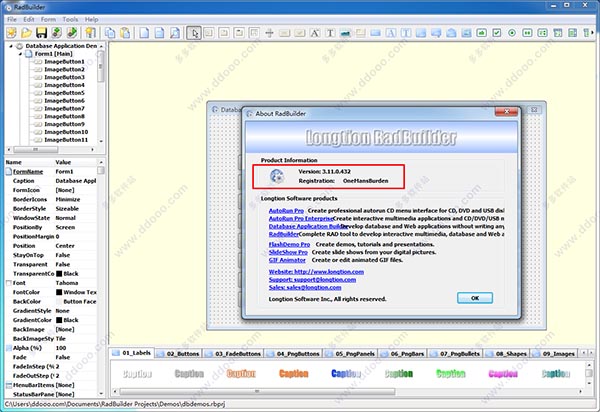Select the radio button component icon
600x412 pixels.
[x=512, y=33]
